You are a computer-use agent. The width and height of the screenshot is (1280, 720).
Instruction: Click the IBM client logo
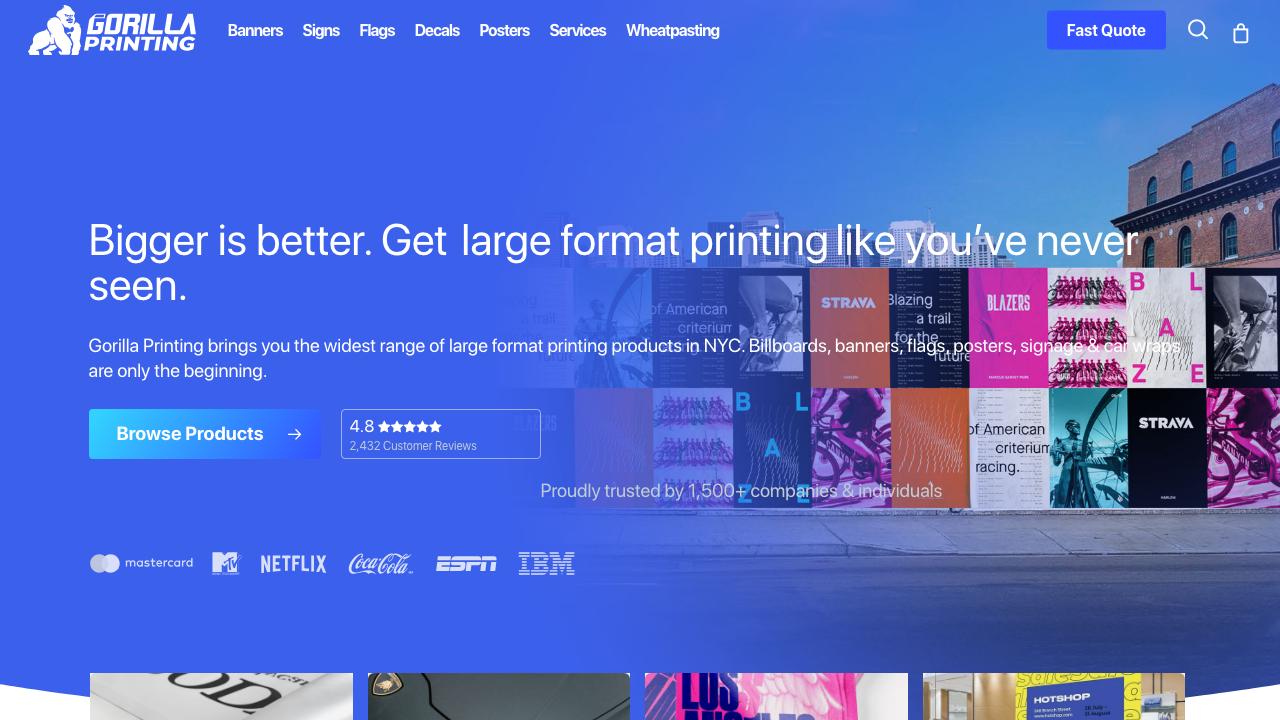[x=546, y=563]
